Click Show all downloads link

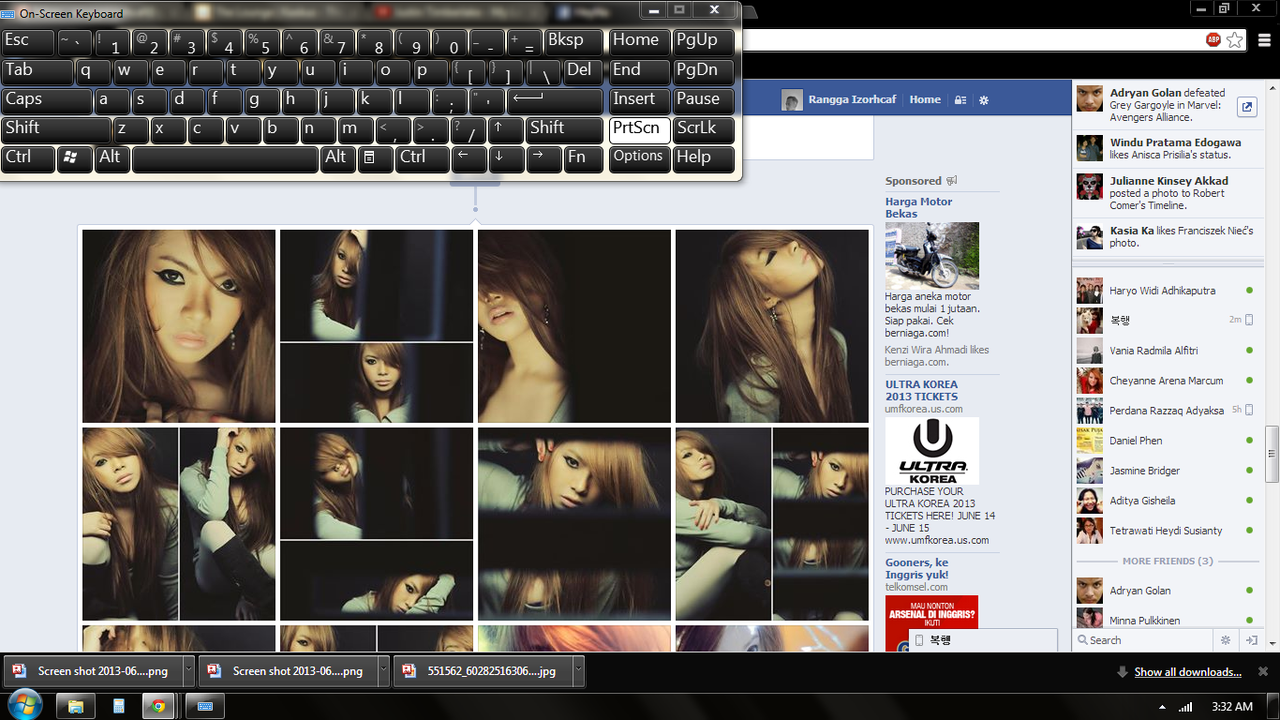click(1188, 672)
